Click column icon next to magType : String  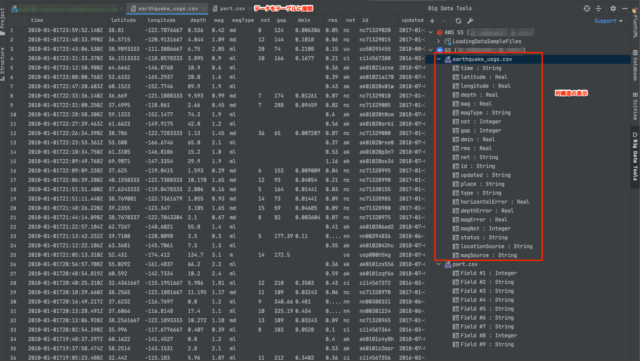(x=456, y=113)
